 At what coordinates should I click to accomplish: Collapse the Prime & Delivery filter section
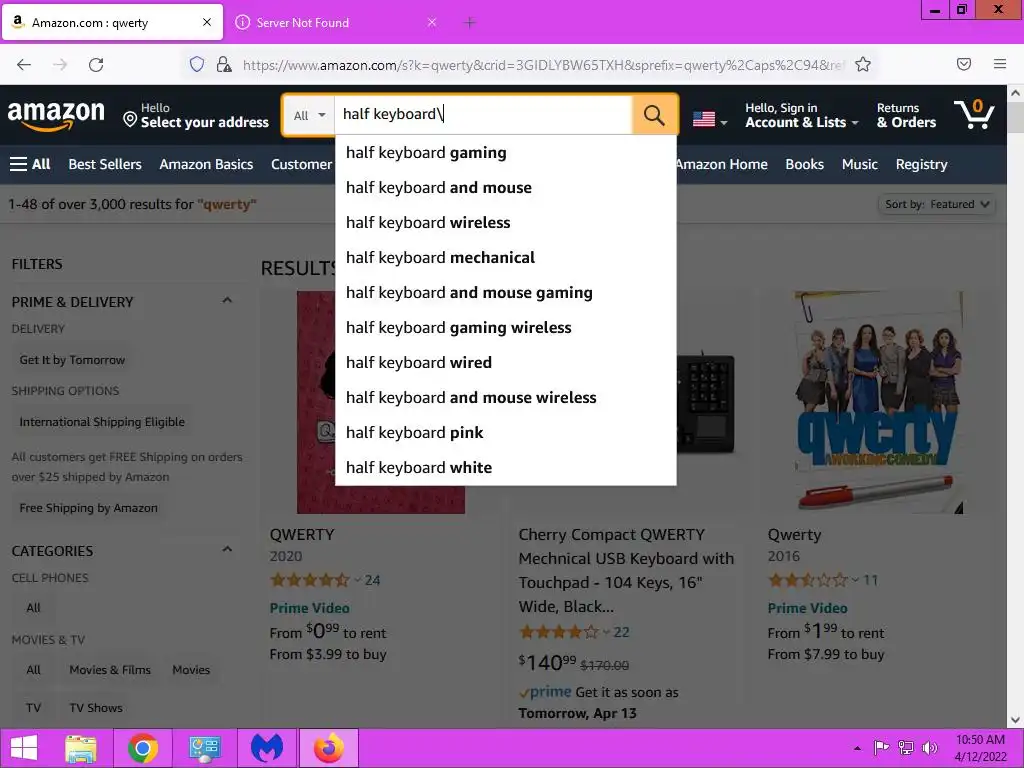click(227, 301)
